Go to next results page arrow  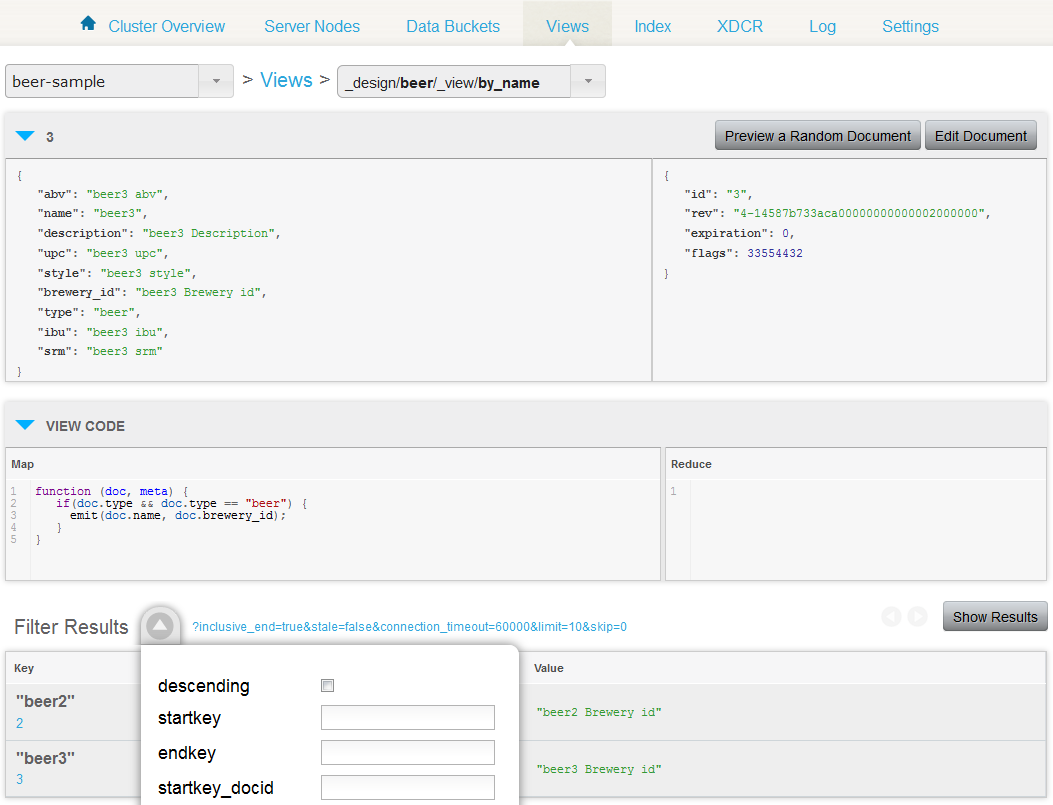[x=917, y=616]
